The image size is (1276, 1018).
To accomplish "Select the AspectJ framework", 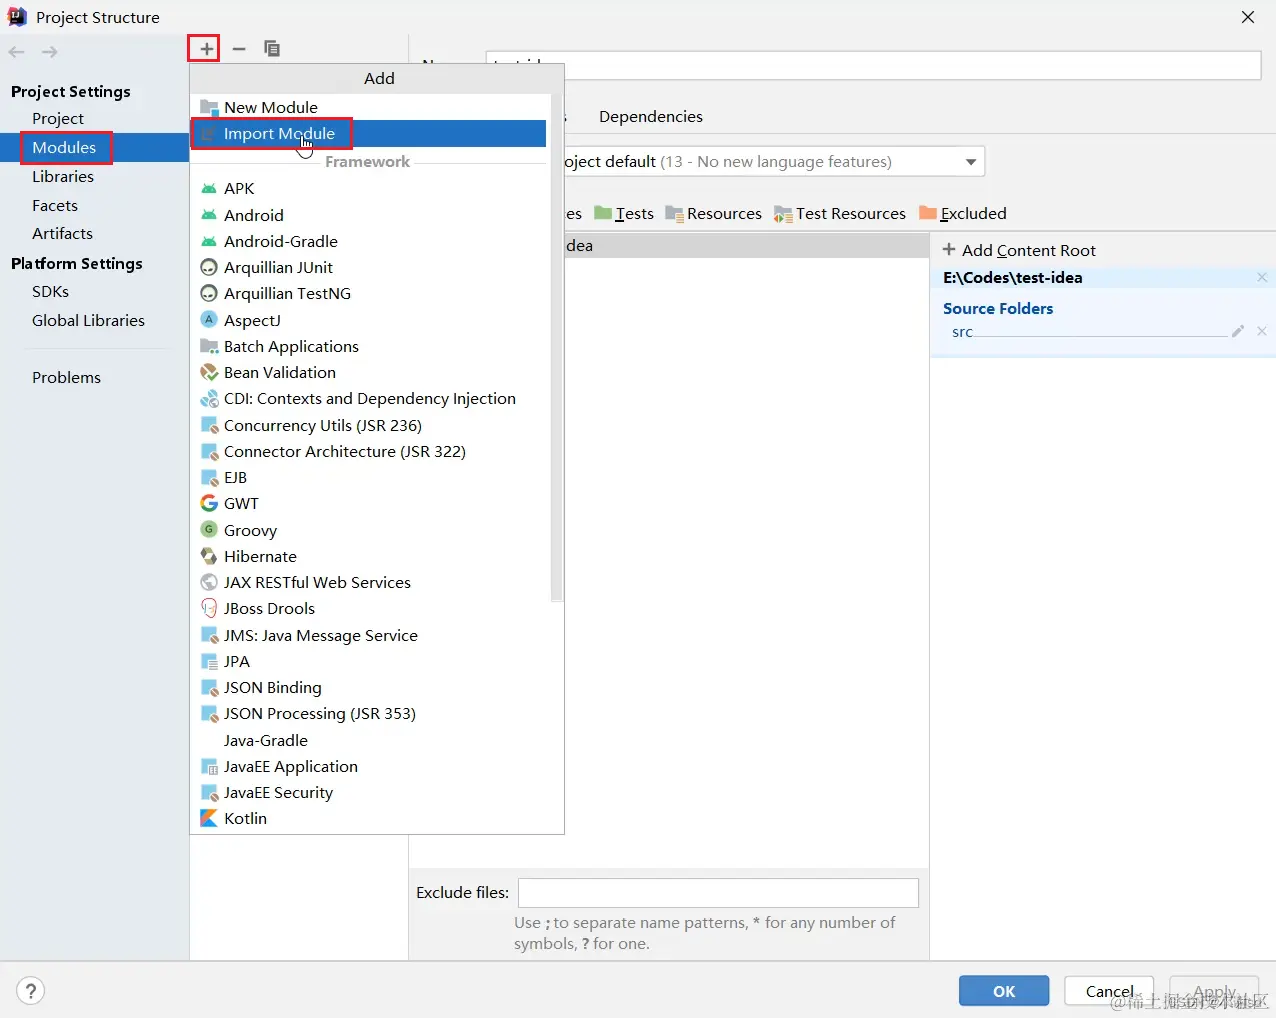I will pyautogui.click(x=368, y=320).
